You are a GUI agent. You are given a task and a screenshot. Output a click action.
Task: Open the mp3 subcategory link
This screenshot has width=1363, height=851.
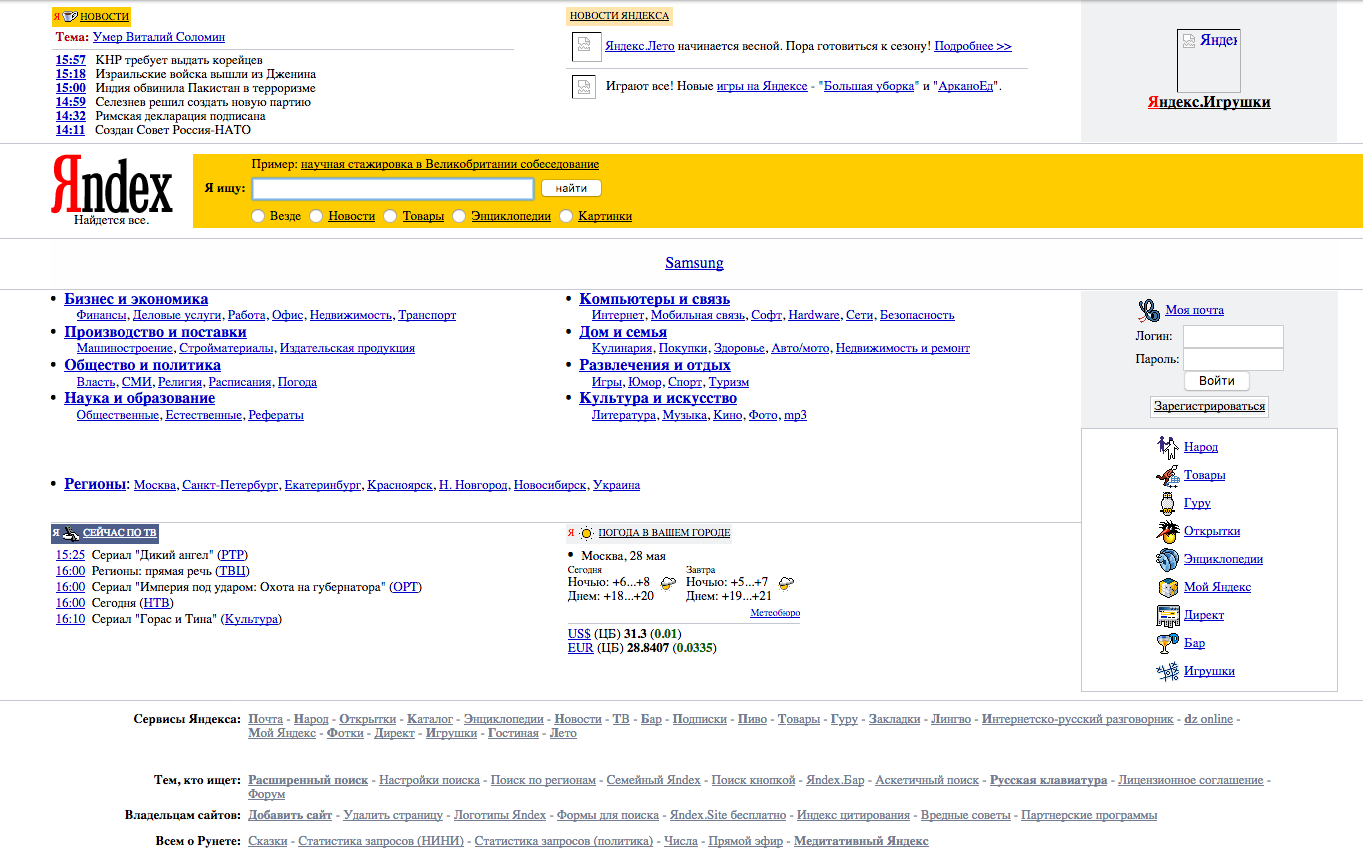[x=795, y=415]
